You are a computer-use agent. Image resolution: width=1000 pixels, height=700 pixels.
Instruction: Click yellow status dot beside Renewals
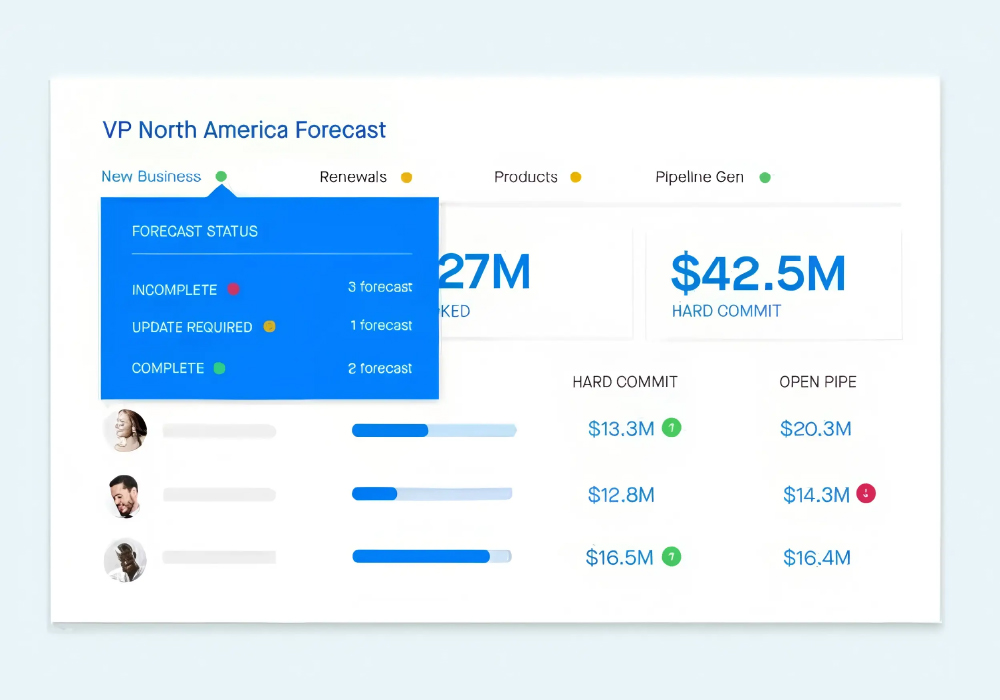coord(406,178)
